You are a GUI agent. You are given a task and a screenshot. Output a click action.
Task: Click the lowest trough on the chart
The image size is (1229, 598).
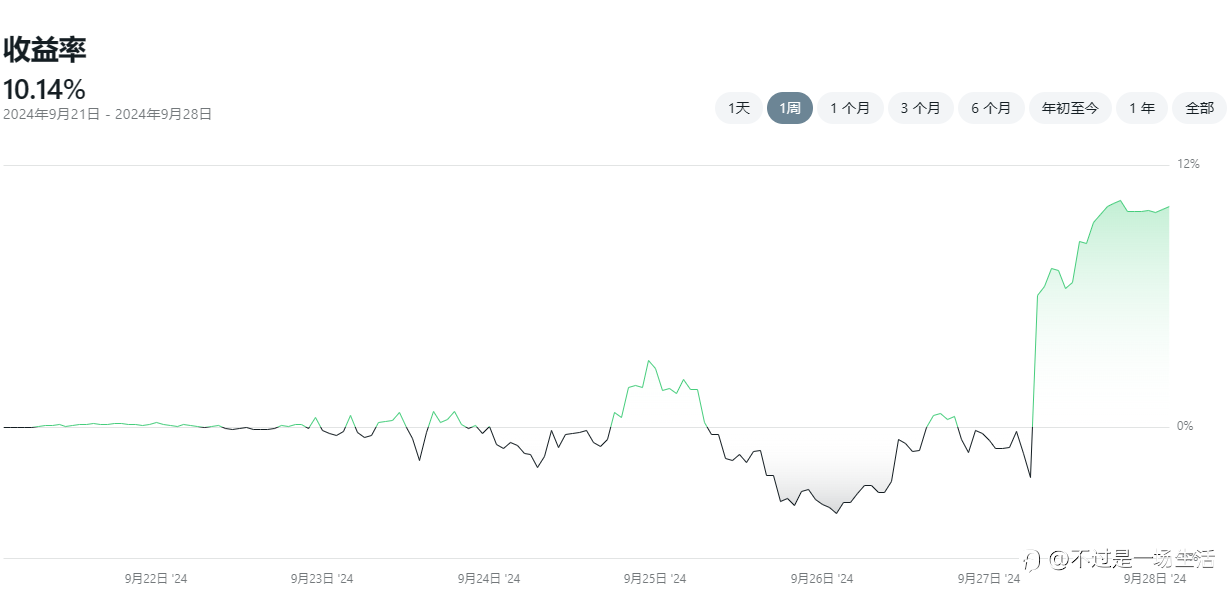pos(836,513)
